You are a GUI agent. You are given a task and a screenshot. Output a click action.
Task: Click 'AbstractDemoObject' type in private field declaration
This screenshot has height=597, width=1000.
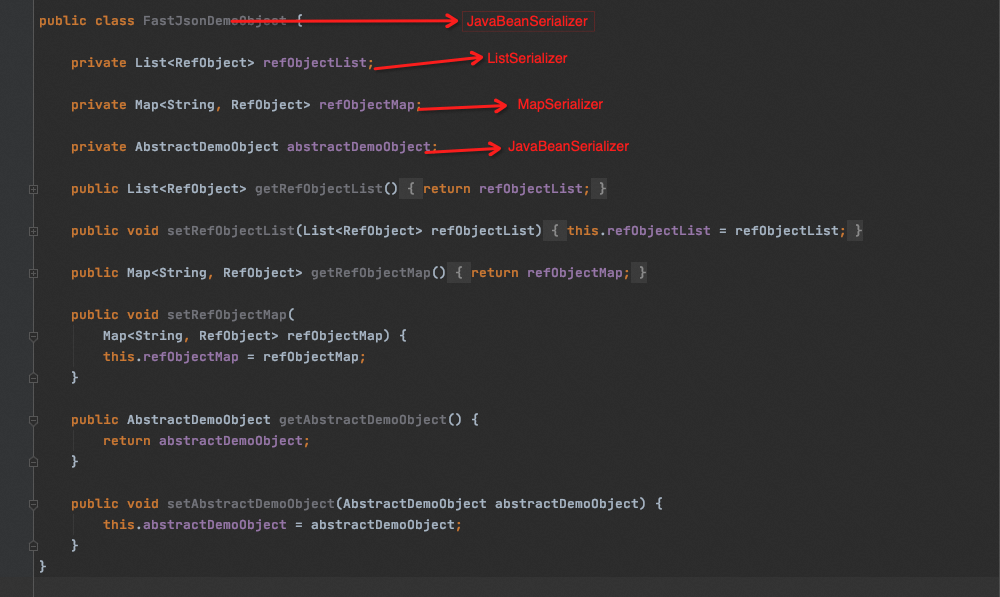coord(207,147)
